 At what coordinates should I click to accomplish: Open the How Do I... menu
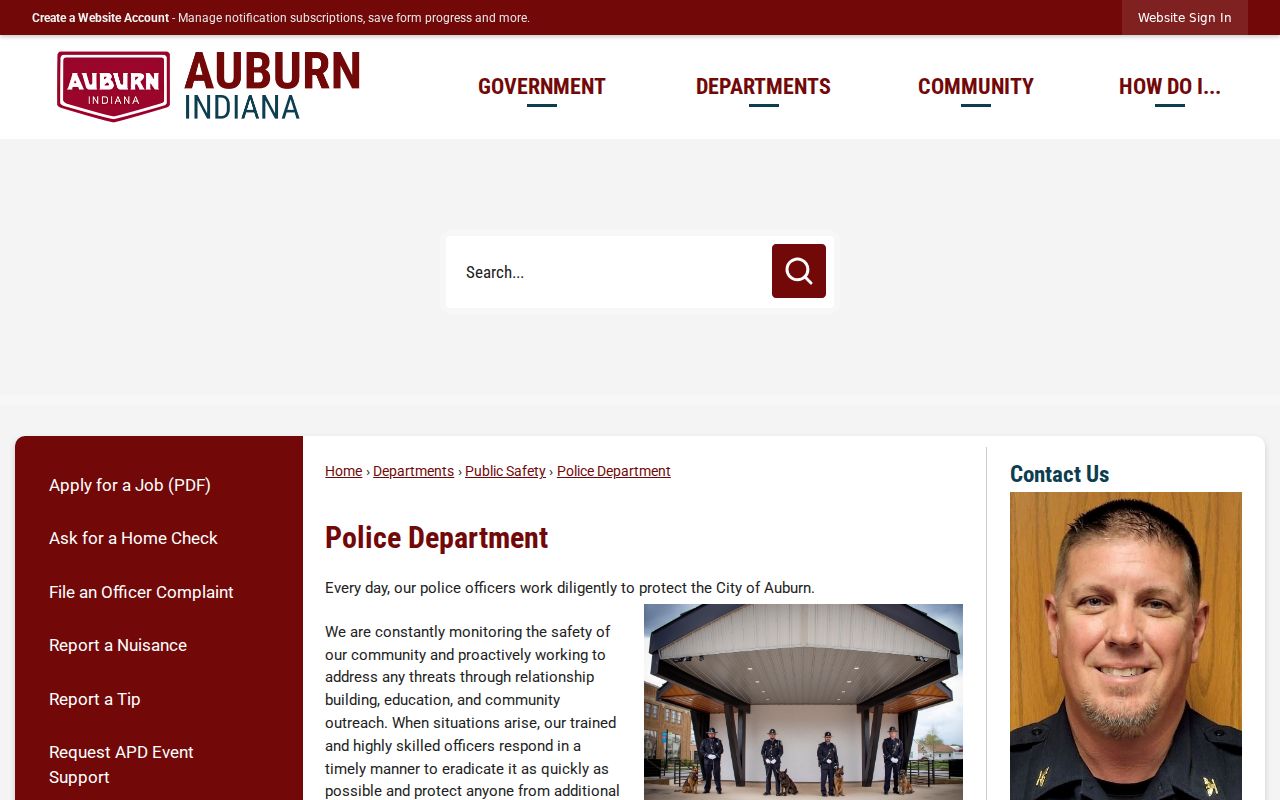click(x=1170, y=87)
